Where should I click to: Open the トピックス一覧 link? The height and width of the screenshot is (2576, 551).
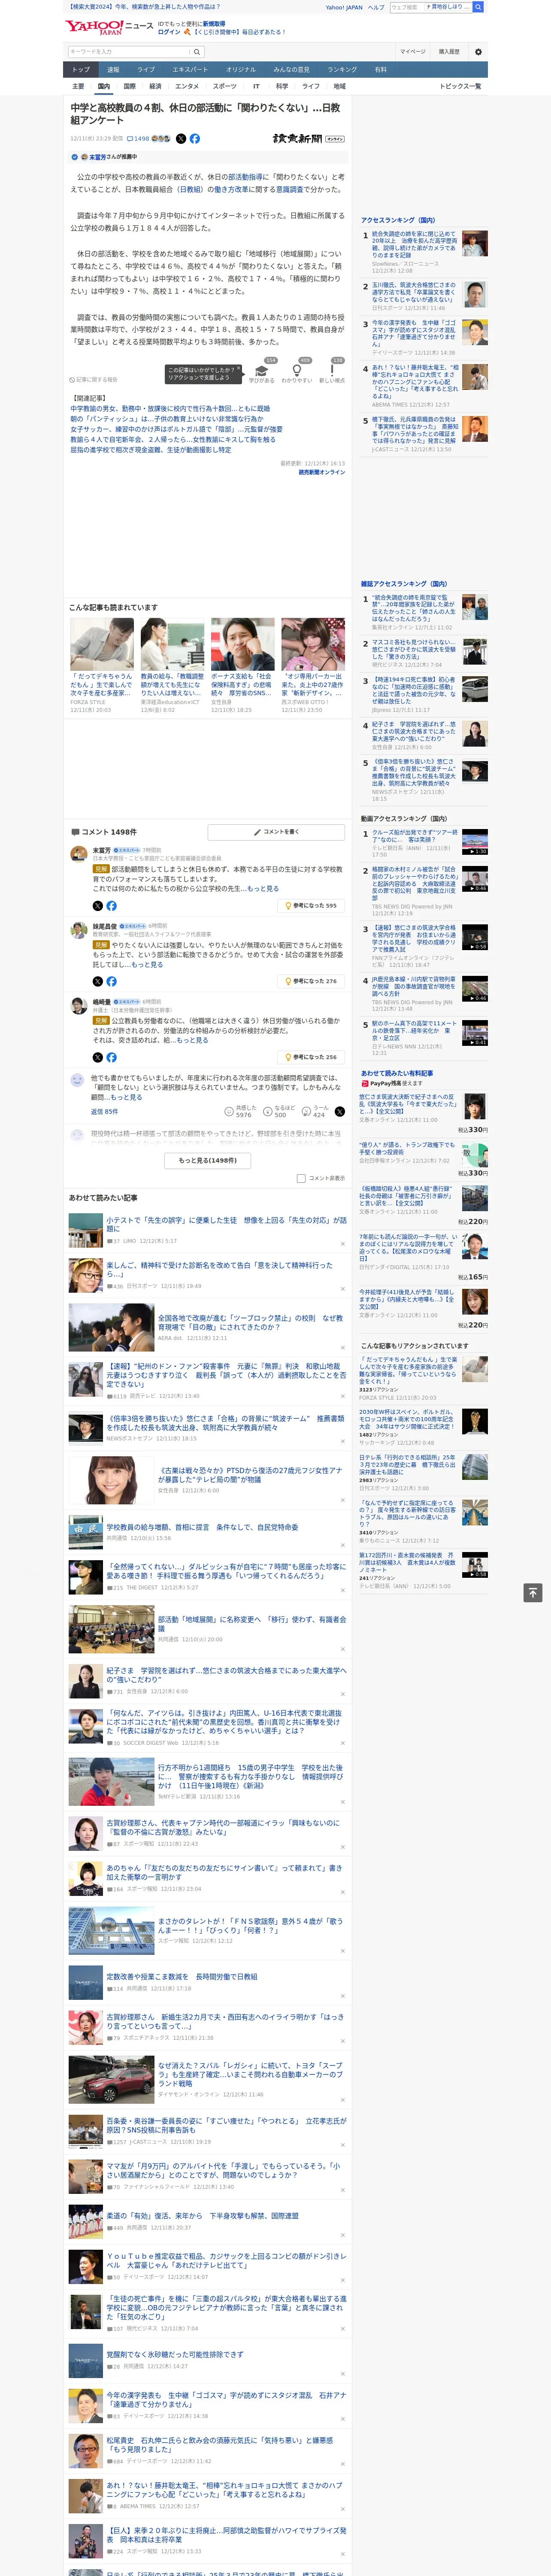(460, 86)
